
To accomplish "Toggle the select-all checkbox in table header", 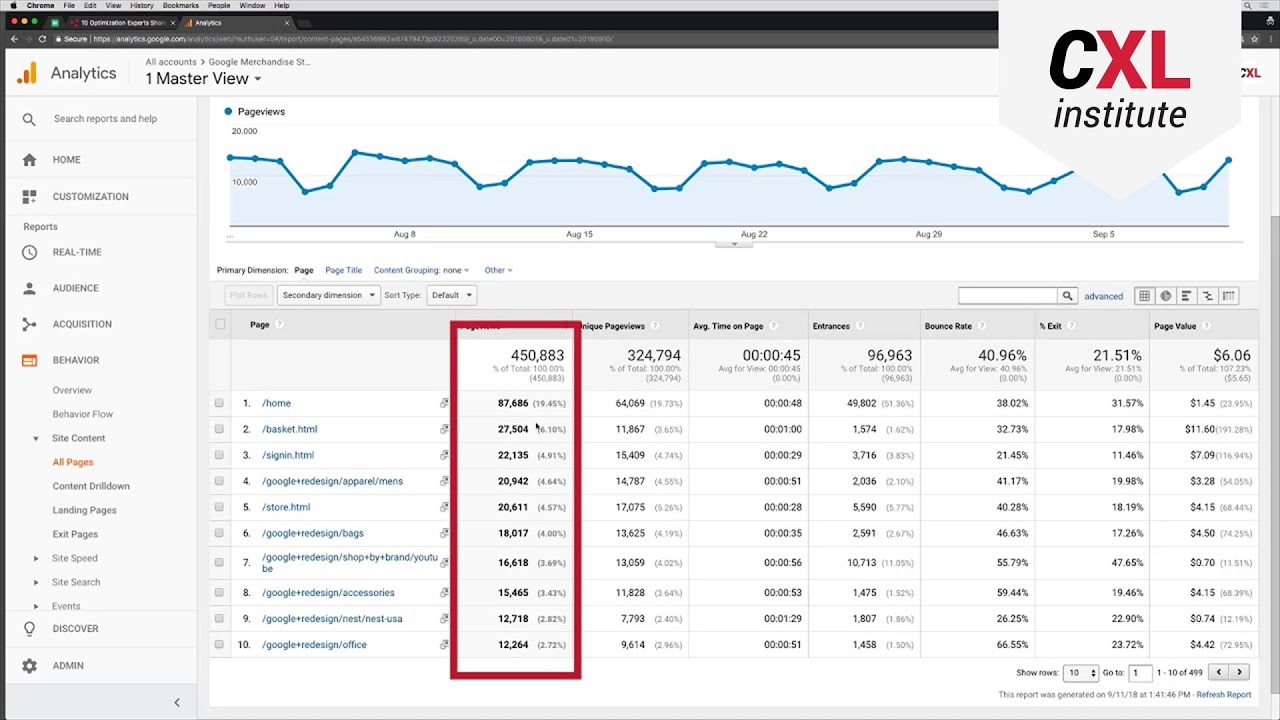I will [219, 324].
